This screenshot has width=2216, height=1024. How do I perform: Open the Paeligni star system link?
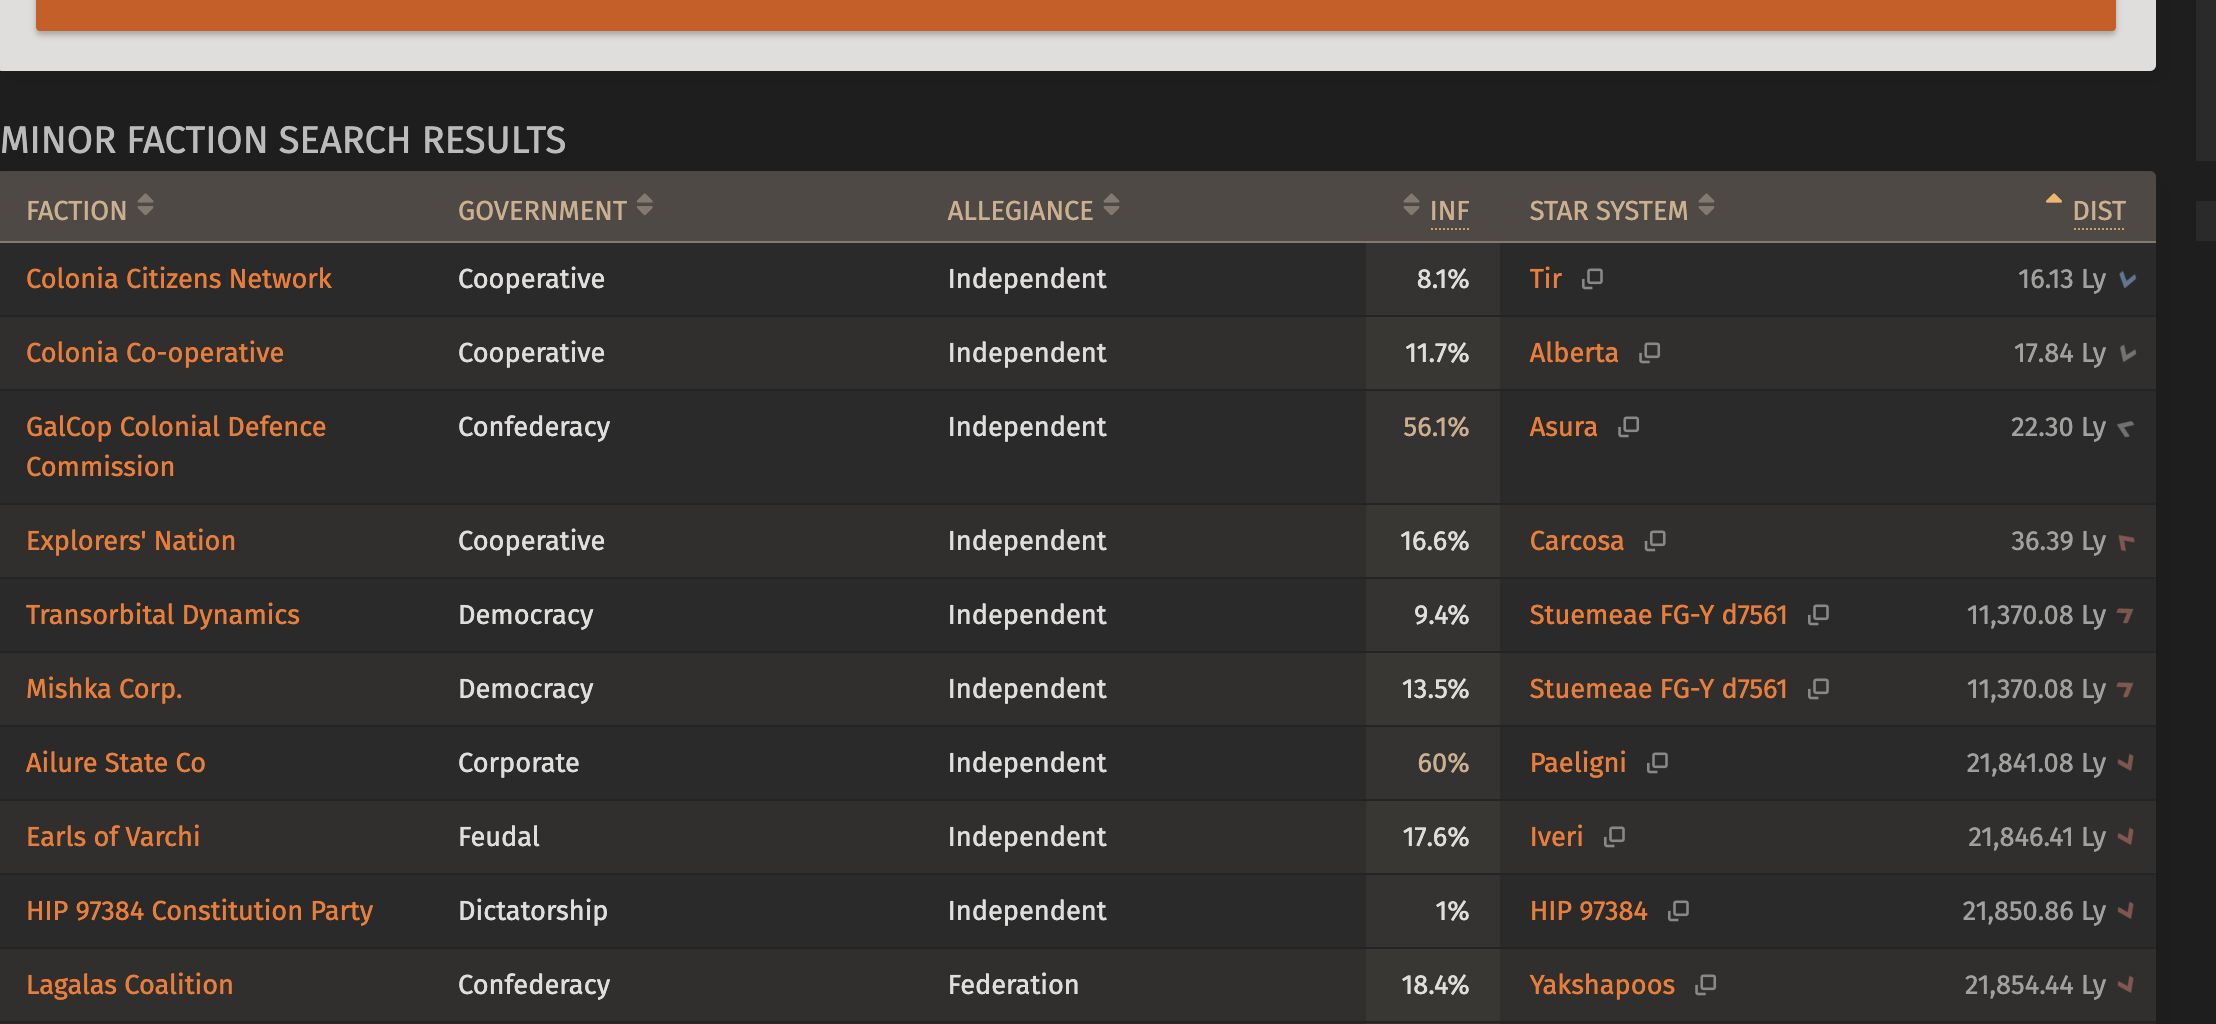(x=1578, y=763)
